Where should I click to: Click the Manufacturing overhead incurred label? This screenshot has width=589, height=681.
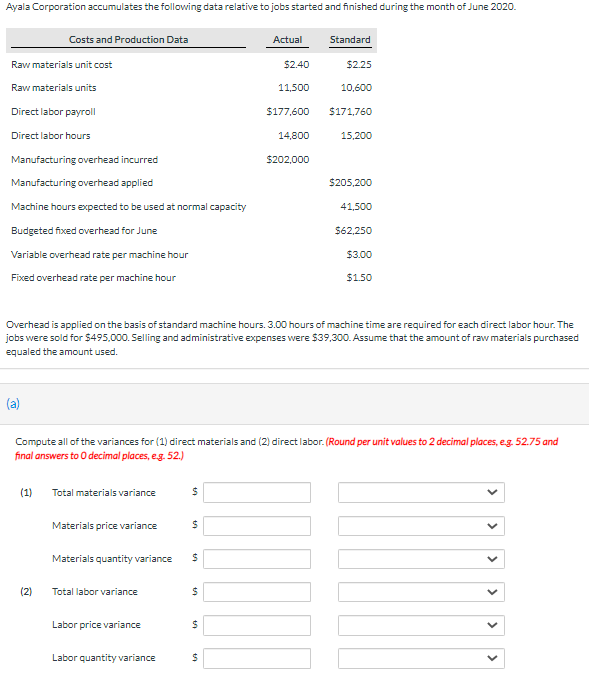85,159
